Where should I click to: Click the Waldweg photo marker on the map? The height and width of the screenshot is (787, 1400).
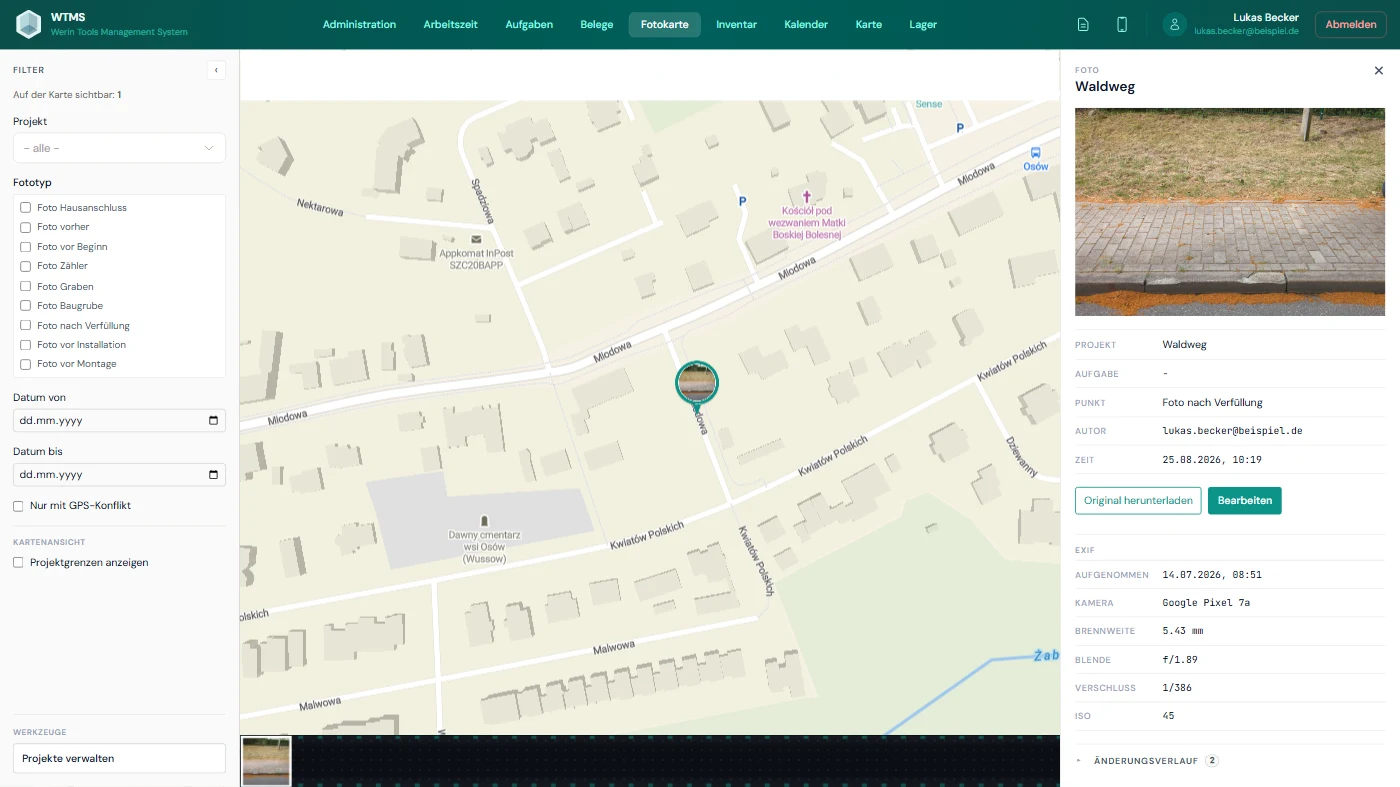tap(697, 382)
